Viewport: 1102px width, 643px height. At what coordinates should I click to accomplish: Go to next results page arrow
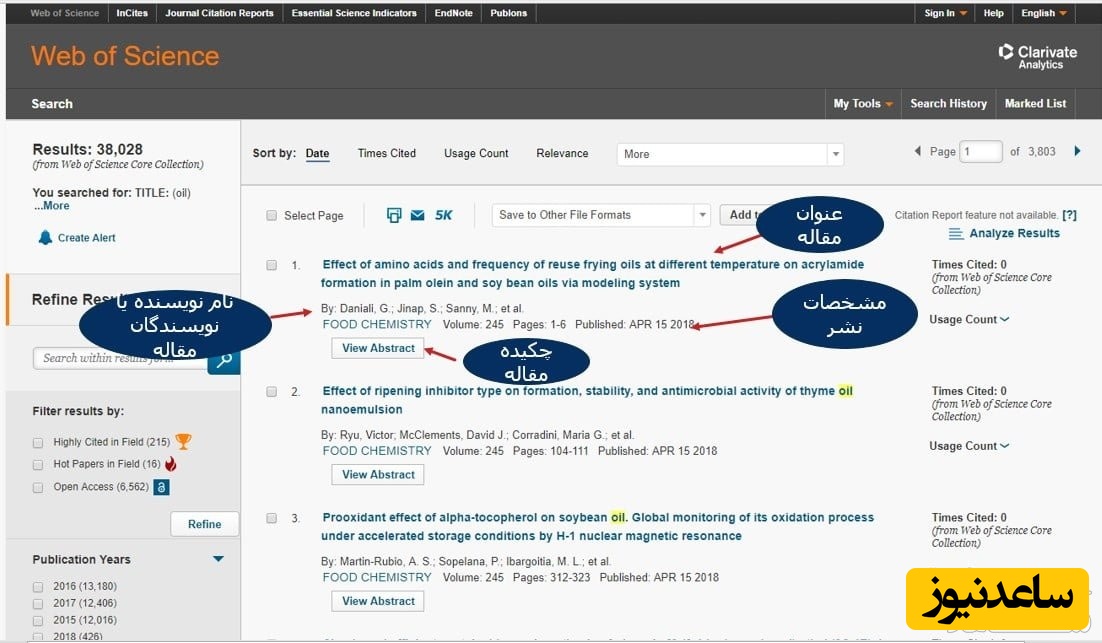coord(1077,152)
